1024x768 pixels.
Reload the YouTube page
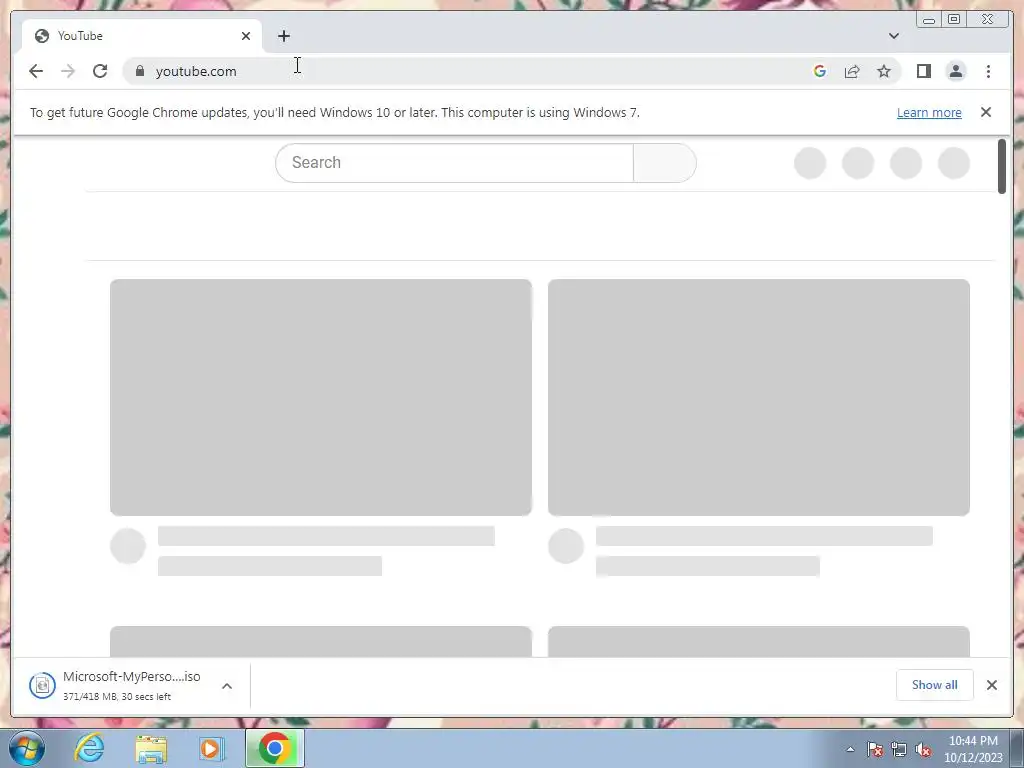pyautogui.click(x=100, y=71)
